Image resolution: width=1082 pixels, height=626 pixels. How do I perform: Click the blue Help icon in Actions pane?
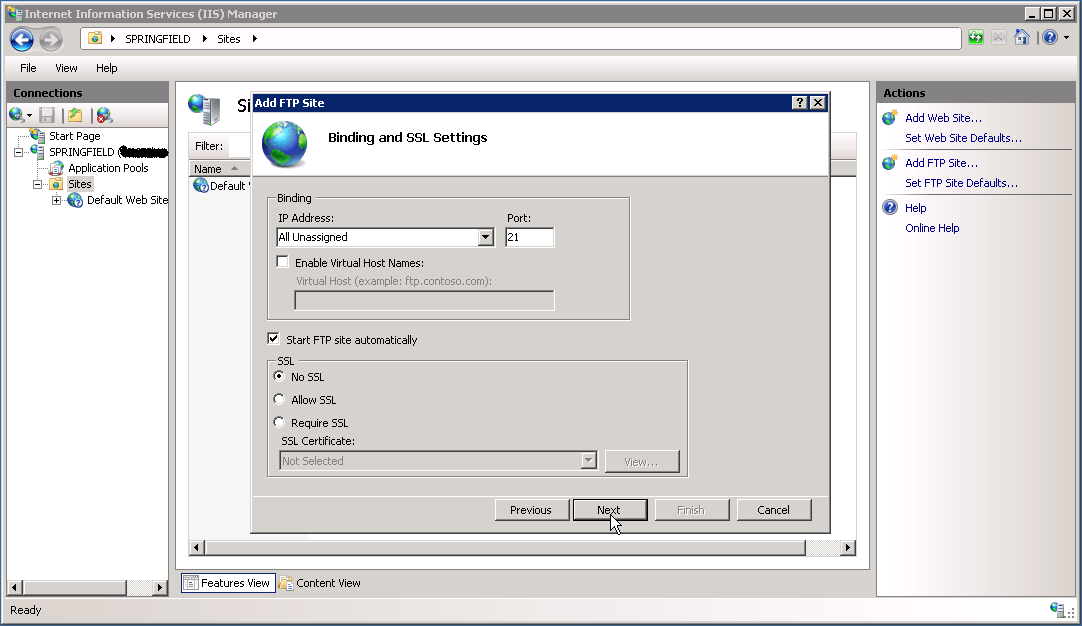[x=890, y=207]
